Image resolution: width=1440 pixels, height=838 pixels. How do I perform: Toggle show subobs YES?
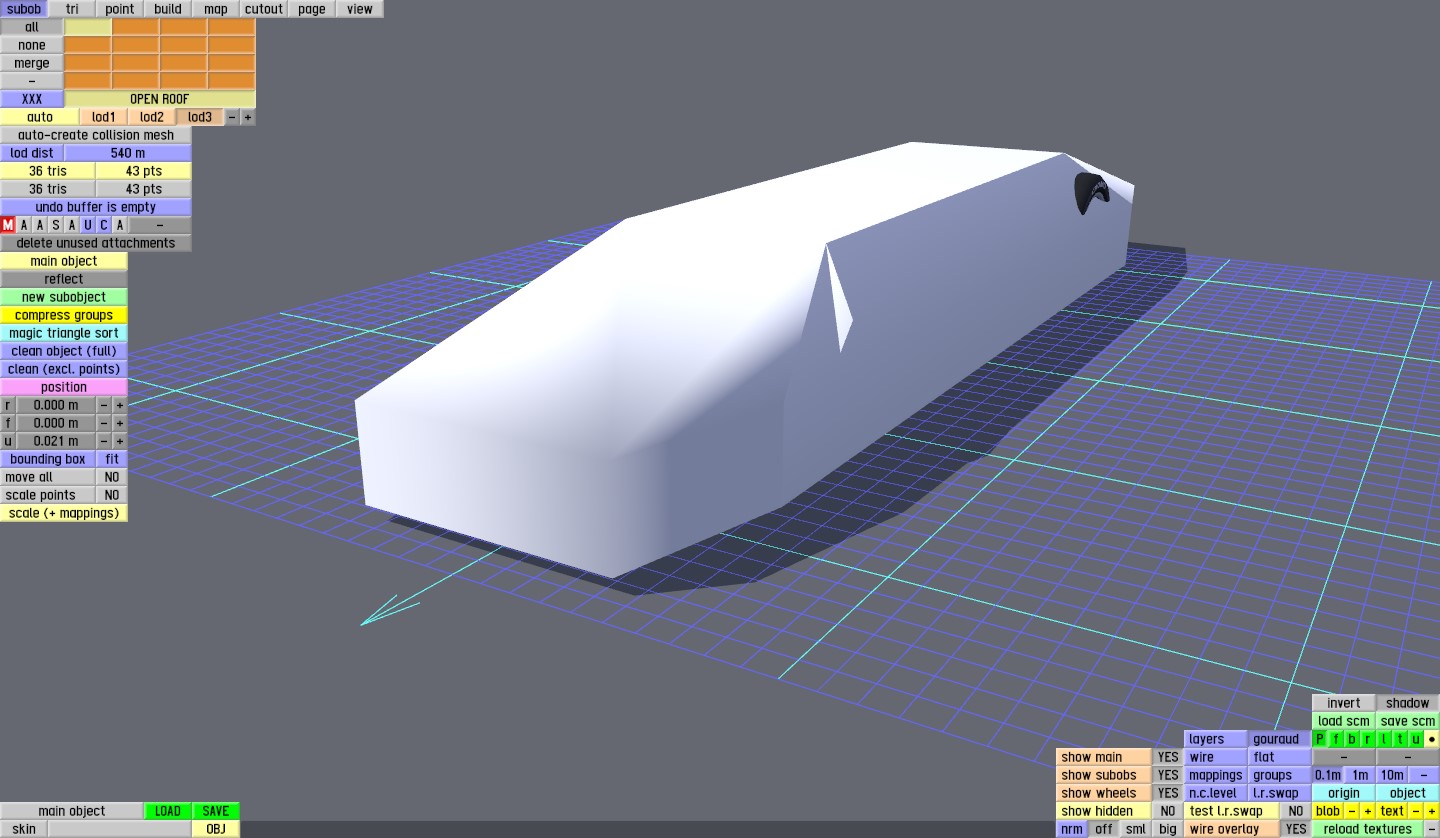point(1168,775)
